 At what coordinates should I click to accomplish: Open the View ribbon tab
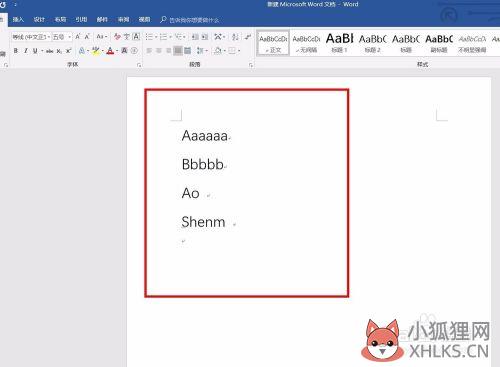point(144,20)
